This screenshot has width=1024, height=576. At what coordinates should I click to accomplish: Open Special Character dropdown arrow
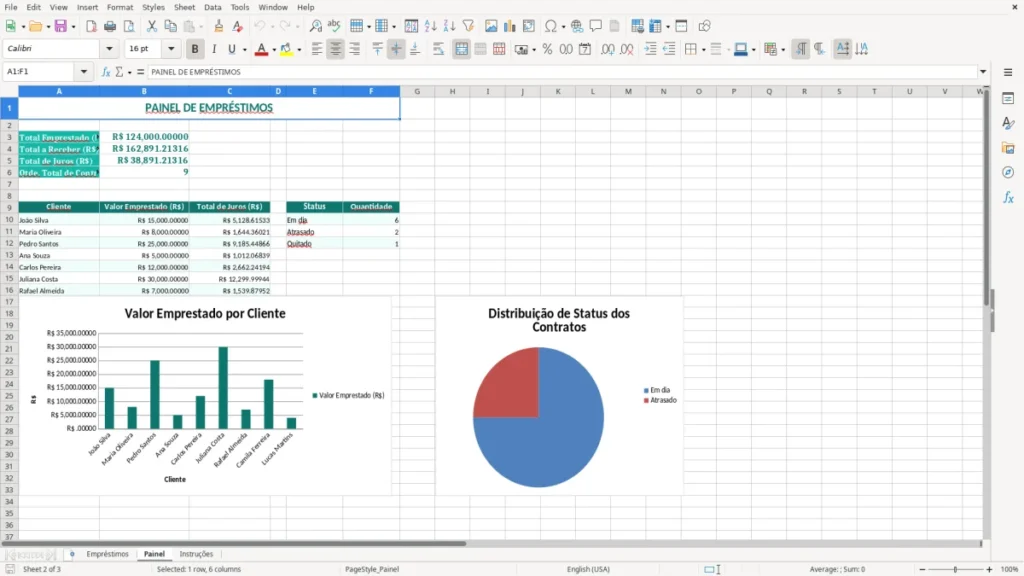pyautogui.click(x=563, y=27)
